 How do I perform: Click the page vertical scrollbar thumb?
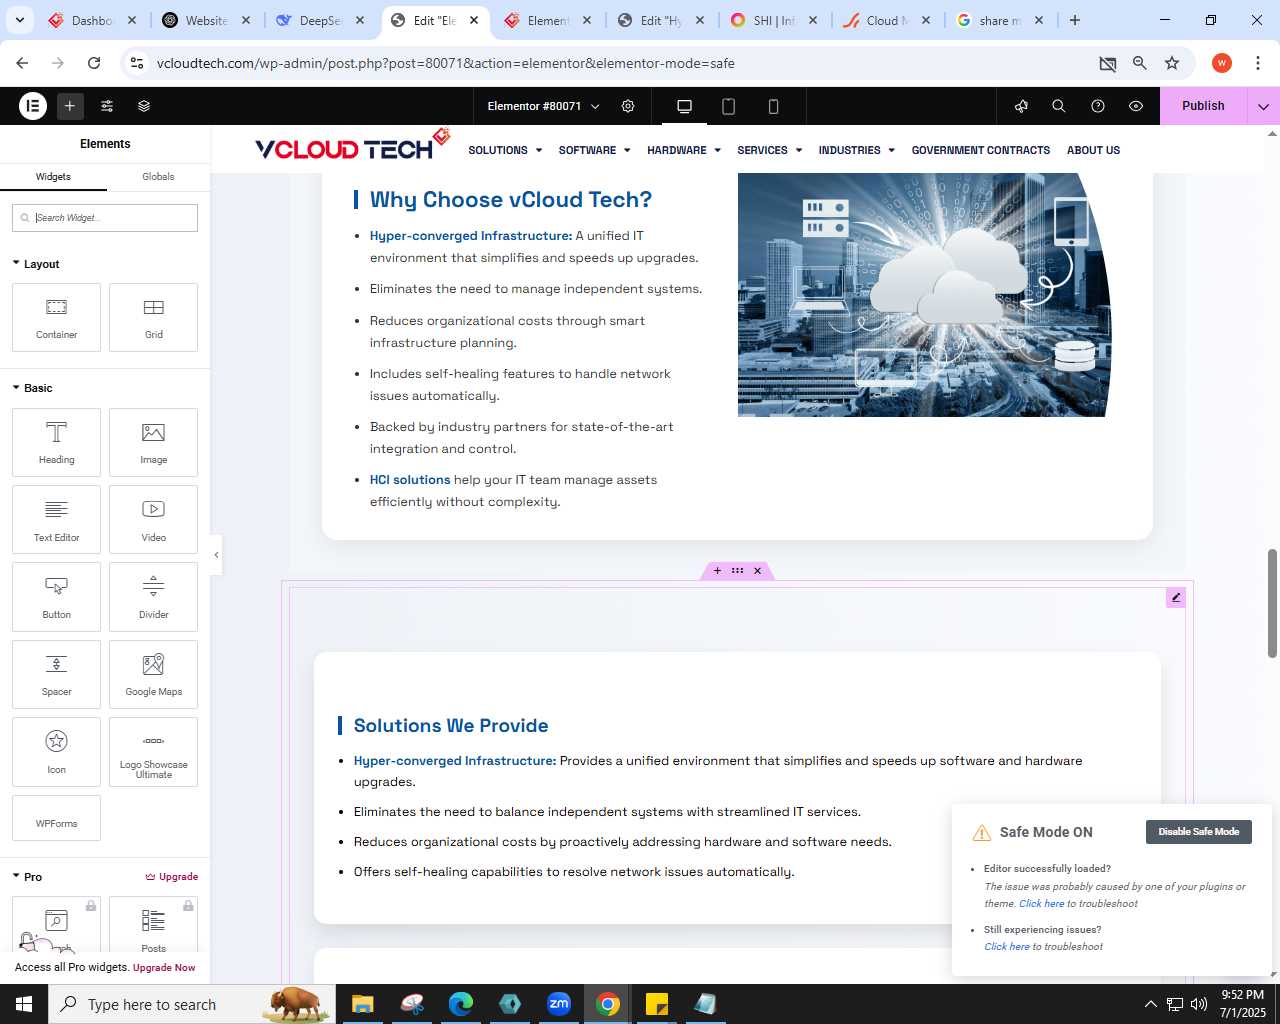(x=1273, y=603)
